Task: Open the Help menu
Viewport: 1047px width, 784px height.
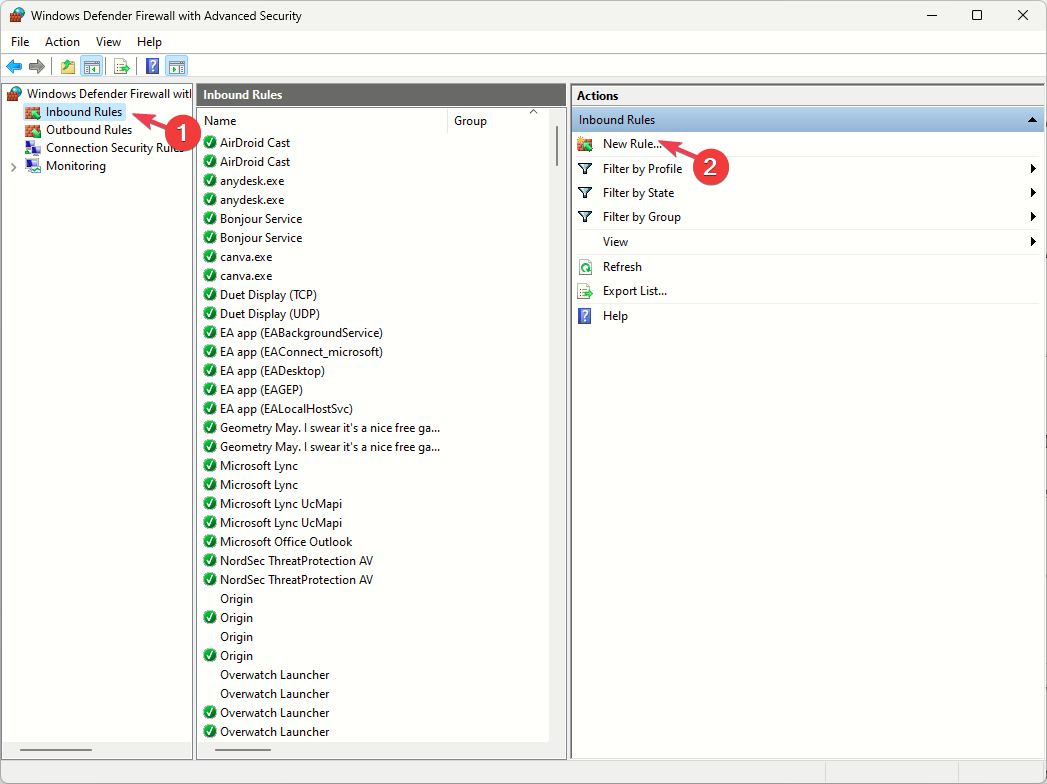Action: pyautogui.click(x=149, y=41)
